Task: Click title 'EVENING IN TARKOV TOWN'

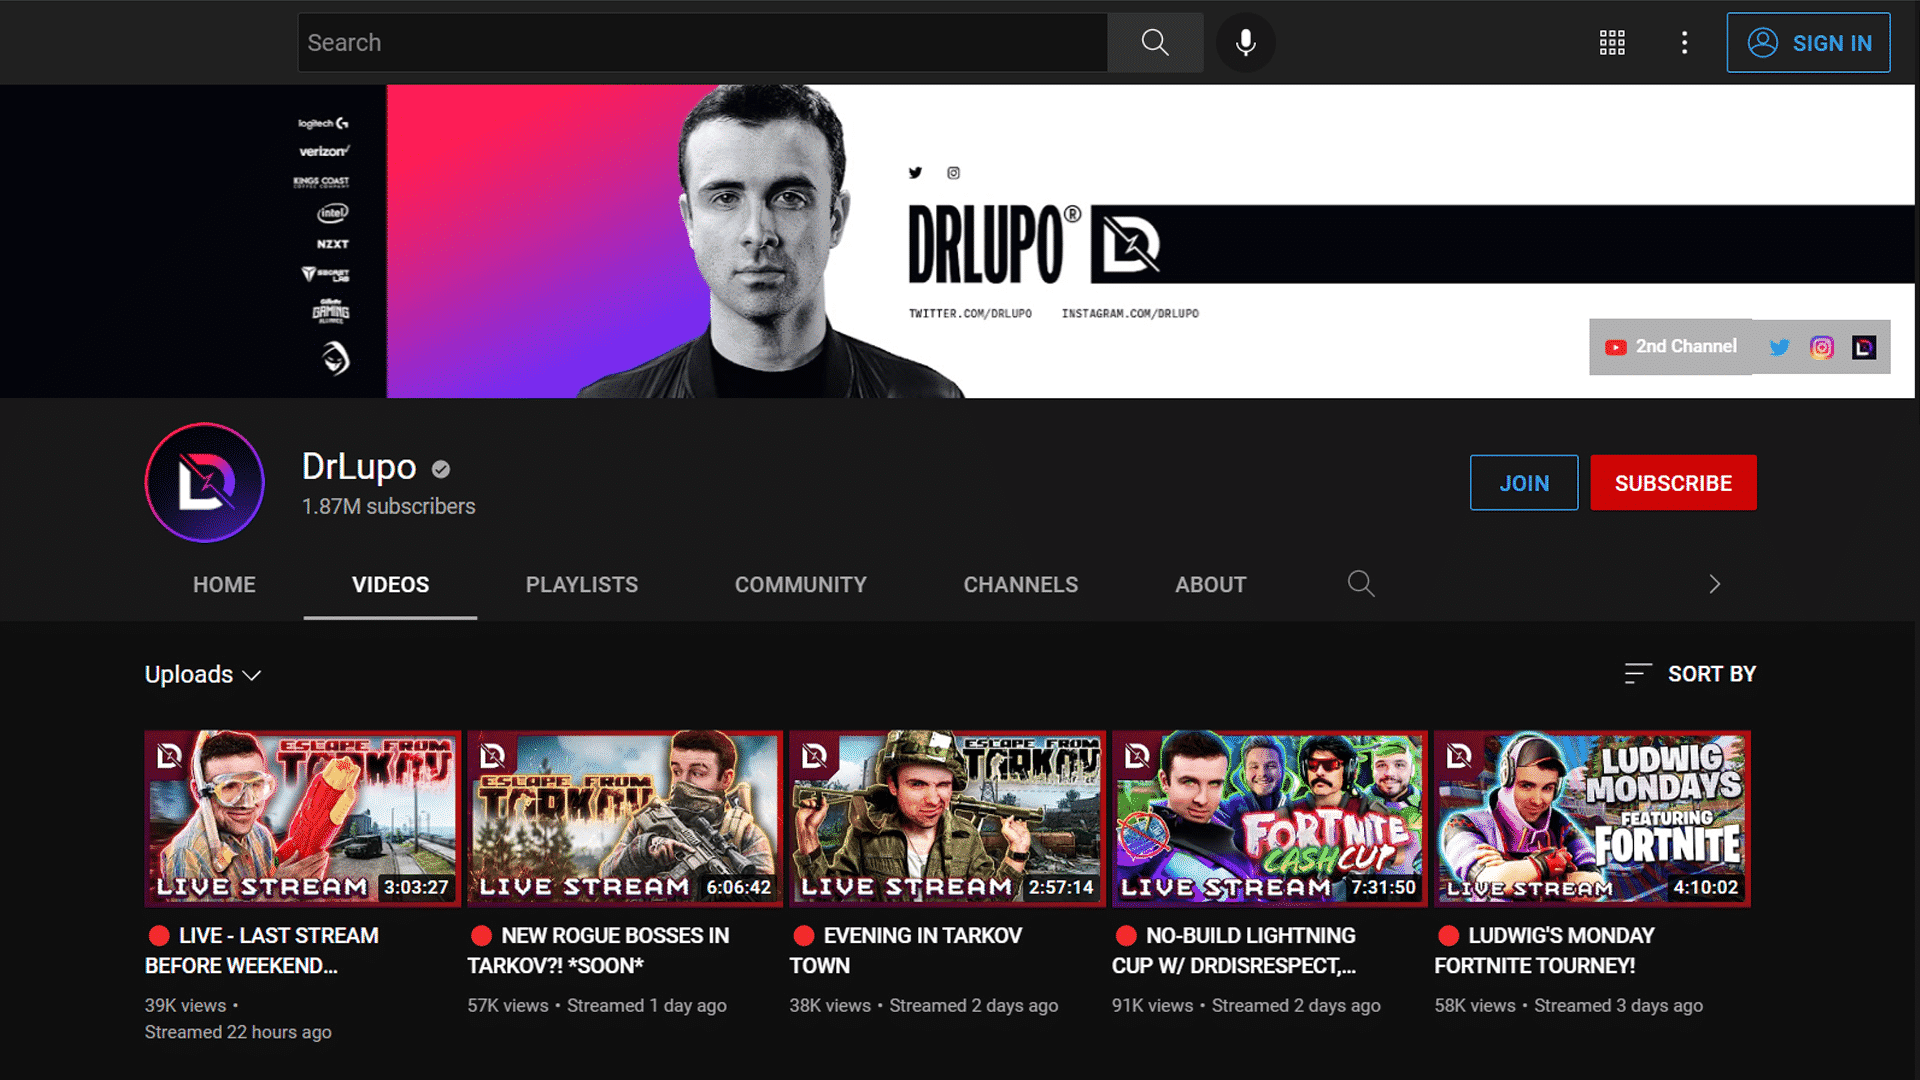Action: click(x=906, y=950)
